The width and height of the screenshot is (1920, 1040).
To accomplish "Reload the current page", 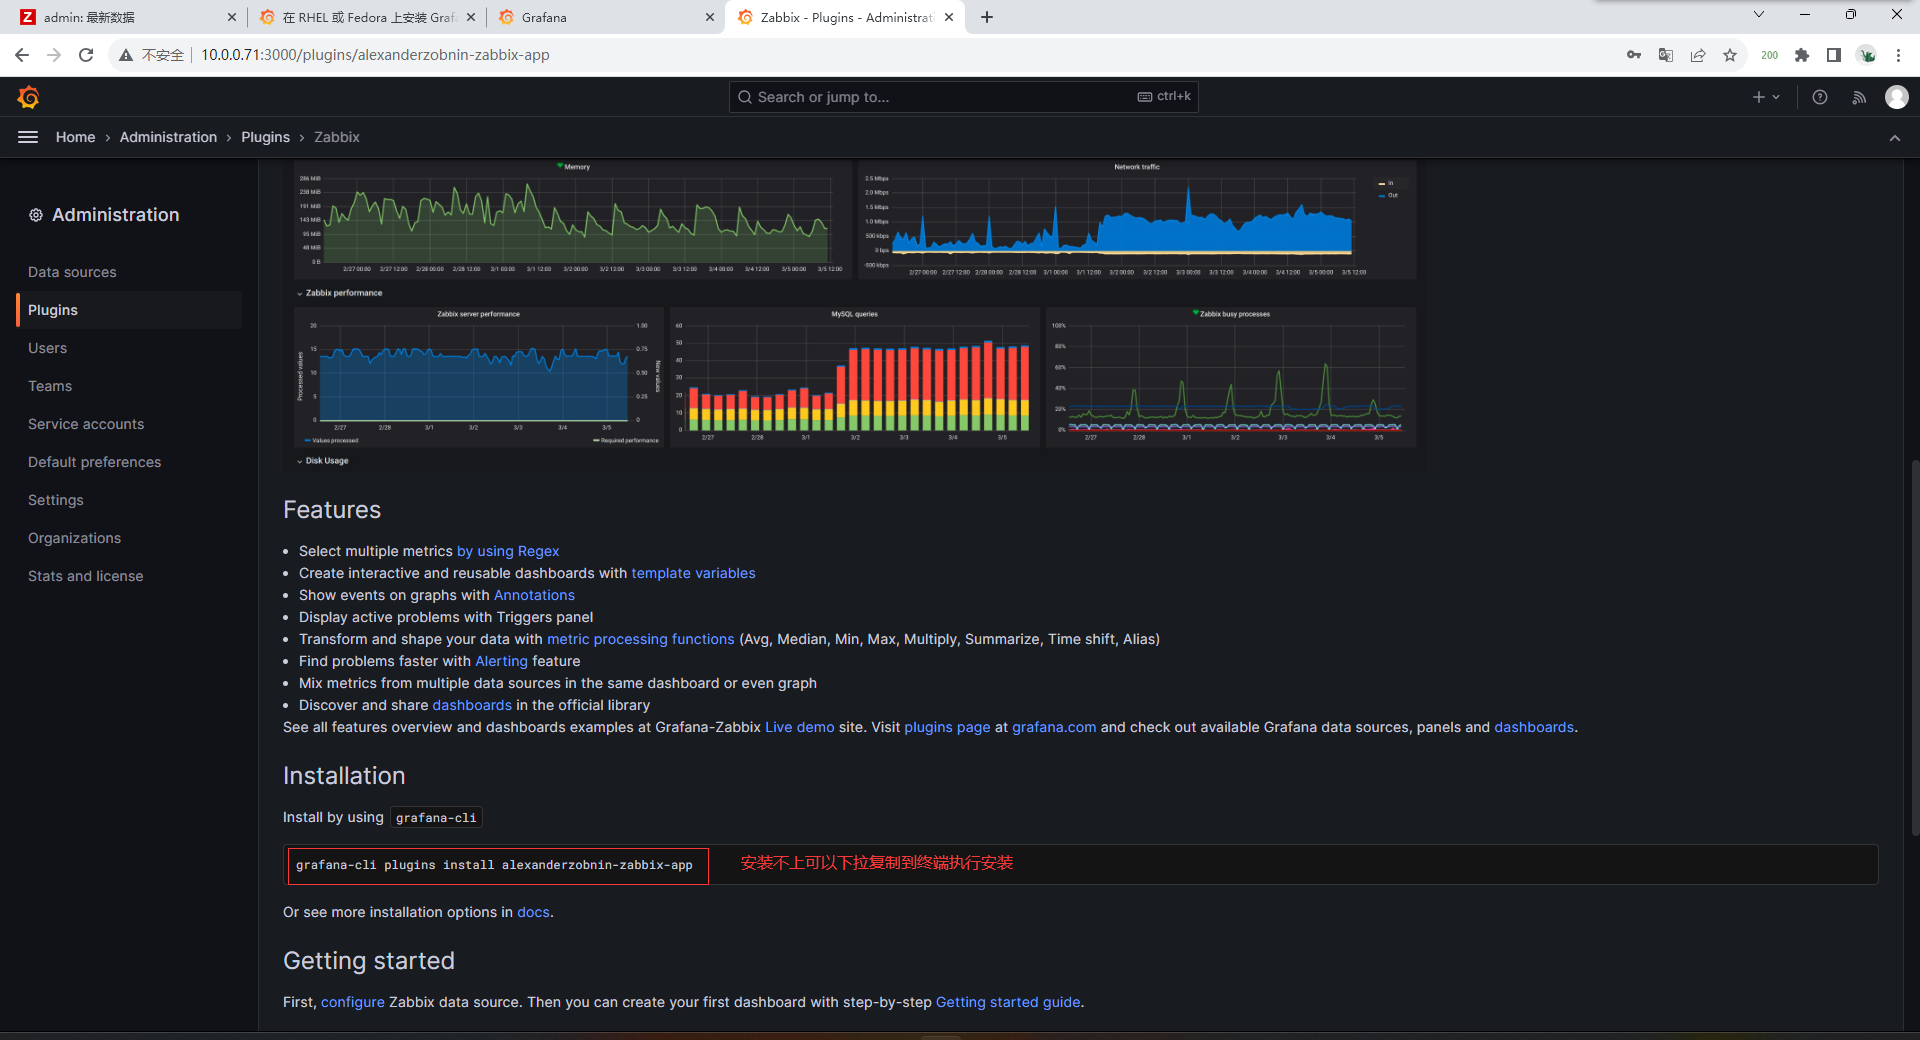I will click(86, 55).
